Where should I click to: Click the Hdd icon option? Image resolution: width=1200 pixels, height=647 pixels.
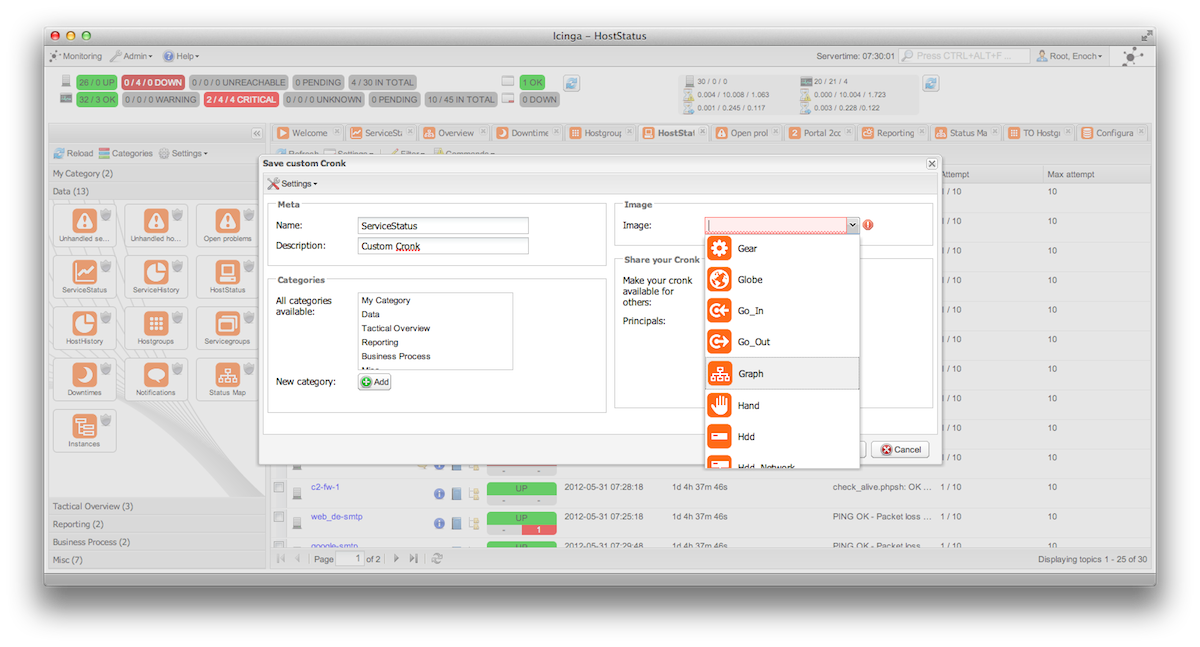[746, 437]
